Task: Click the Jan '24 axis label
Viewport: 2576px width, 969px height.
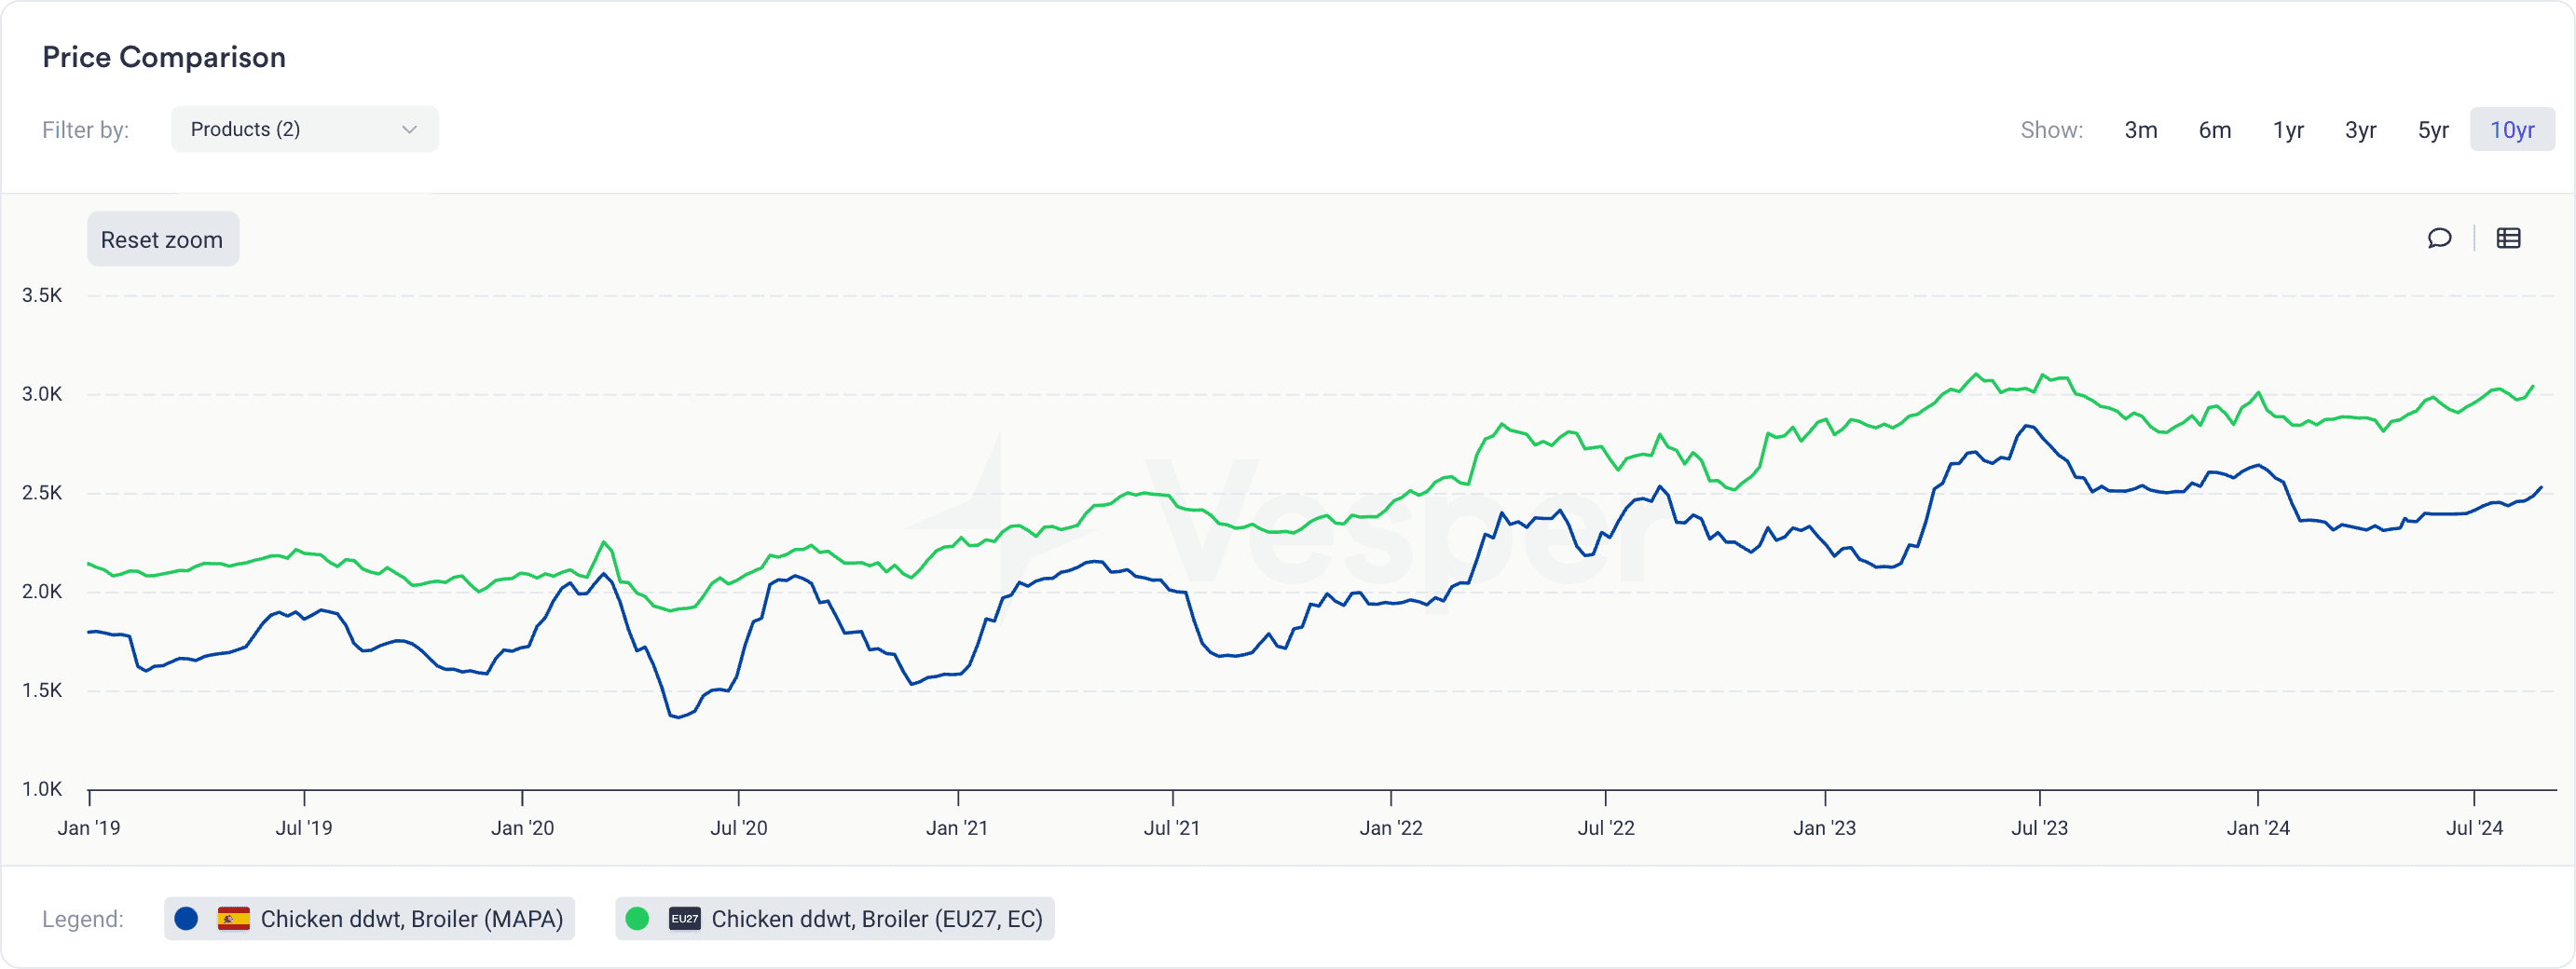Action: pos(2258,828)
